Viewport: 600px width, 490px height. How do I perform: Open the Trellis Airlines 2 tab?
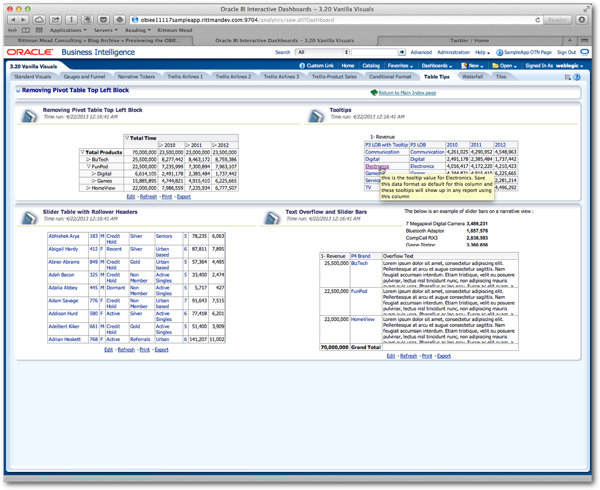233,77
